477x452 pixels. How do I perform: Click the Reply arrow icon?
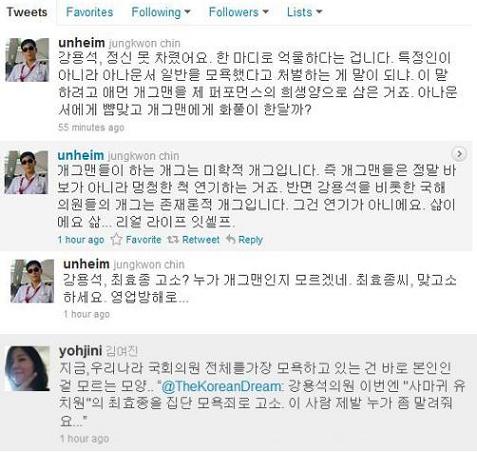(231, 239)
